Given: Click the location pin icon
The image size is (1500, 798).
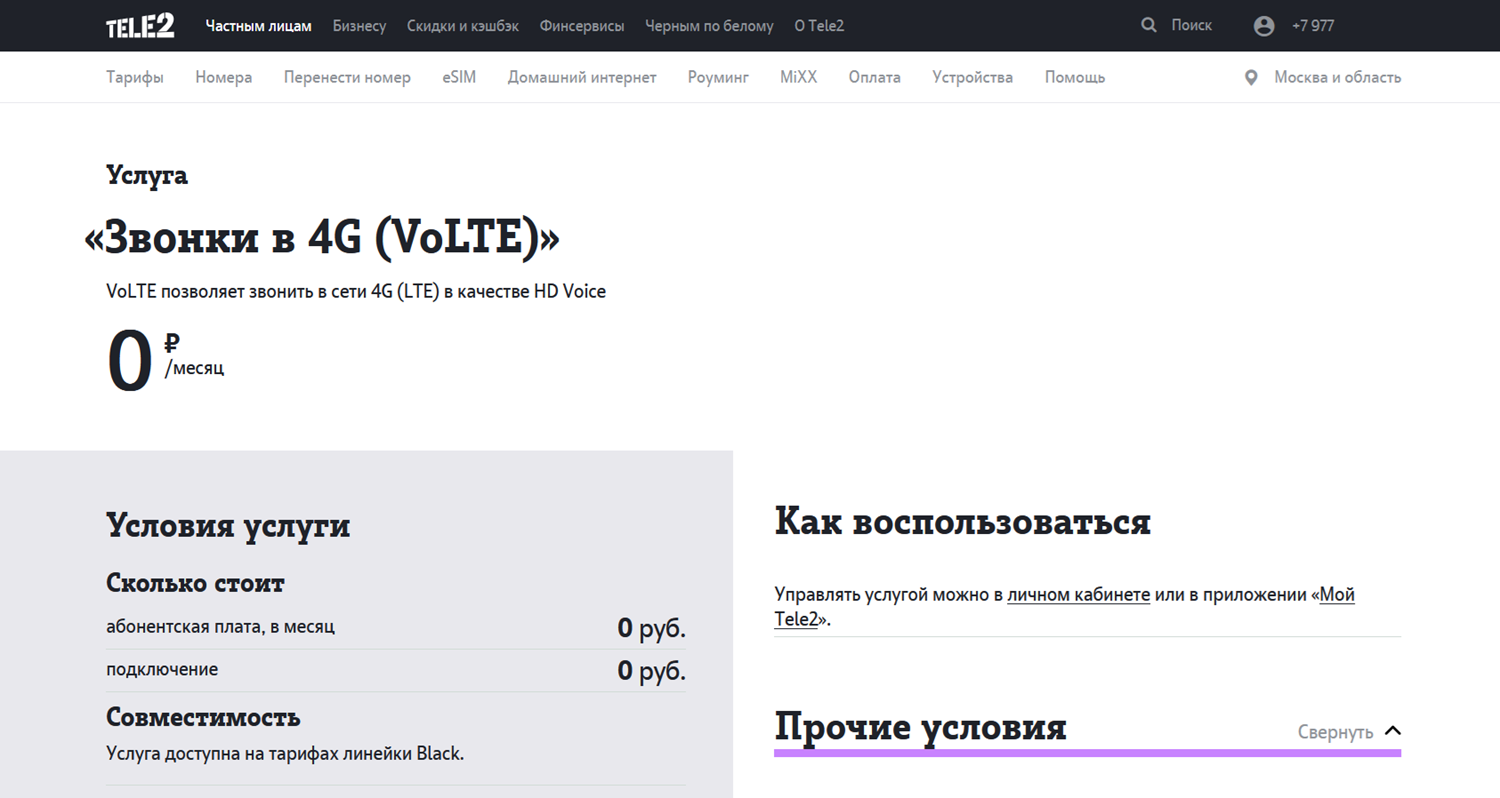Looking at the screenshot, I should click(1251, 77).
